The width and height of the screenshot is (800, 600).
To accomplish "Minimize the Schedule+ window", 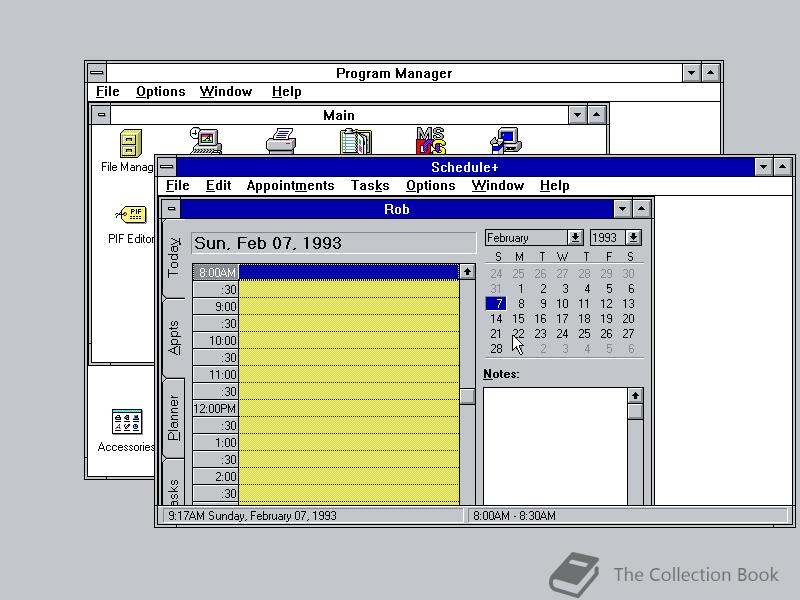I will [x=763, y=167].
